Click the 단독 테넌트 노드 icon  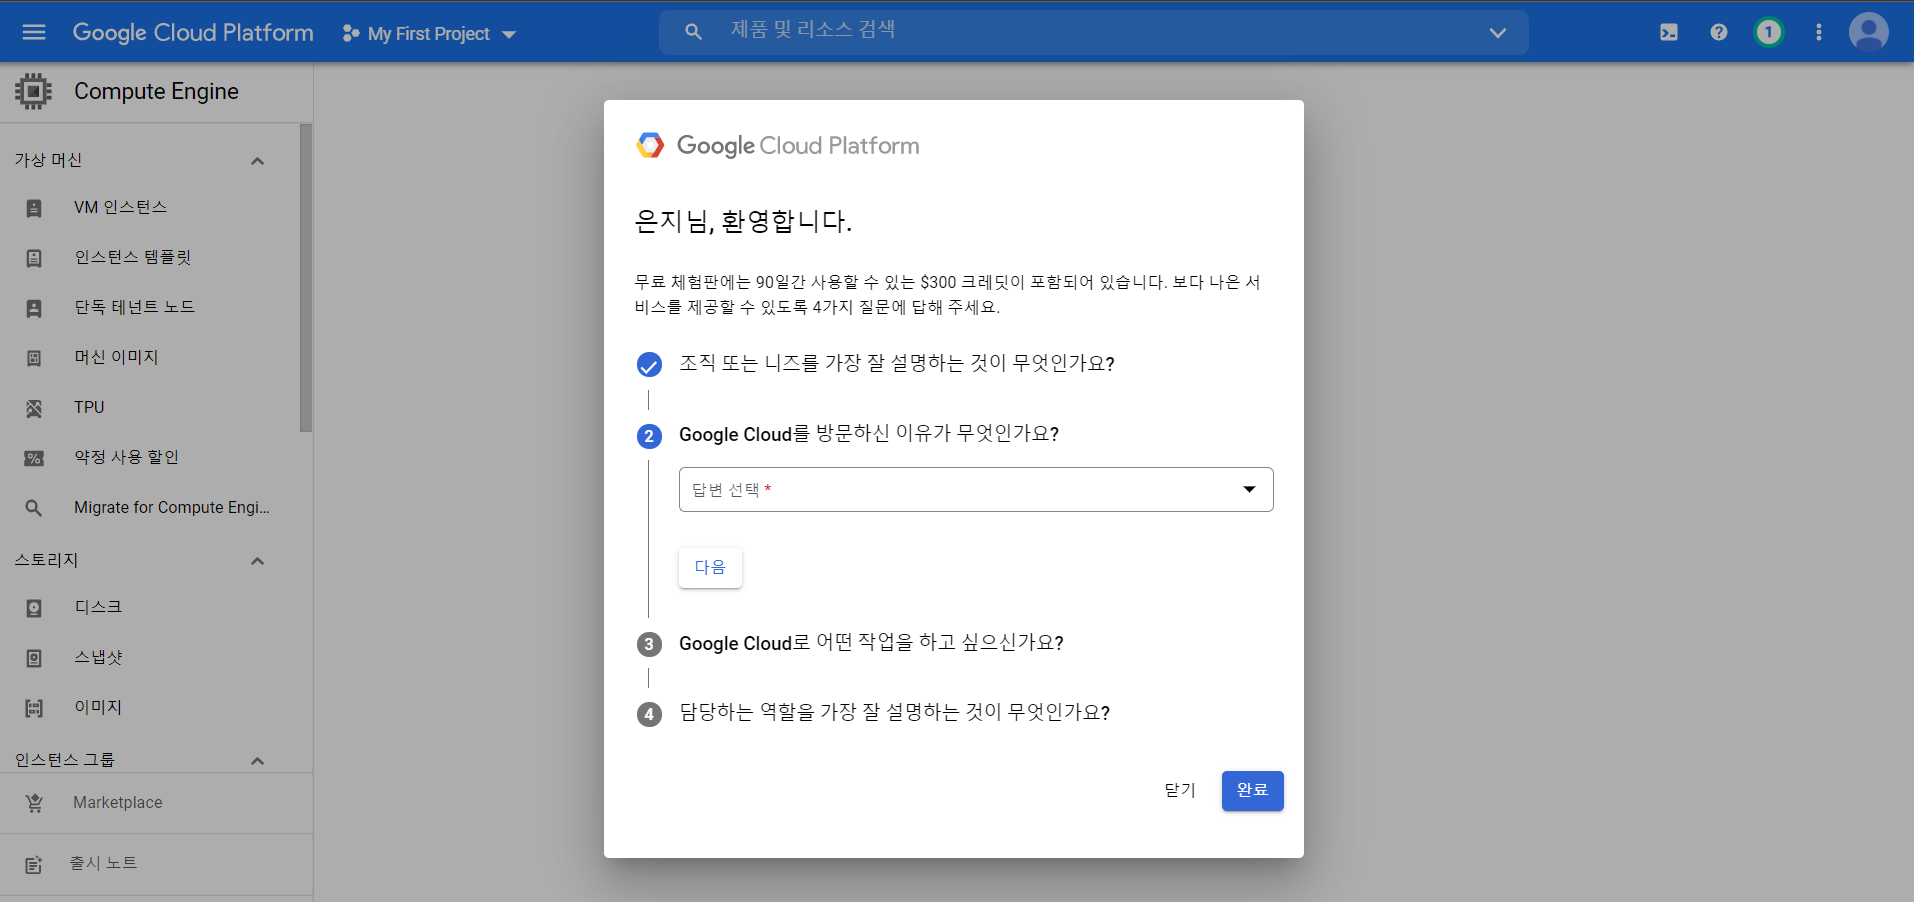click(34, 308)
